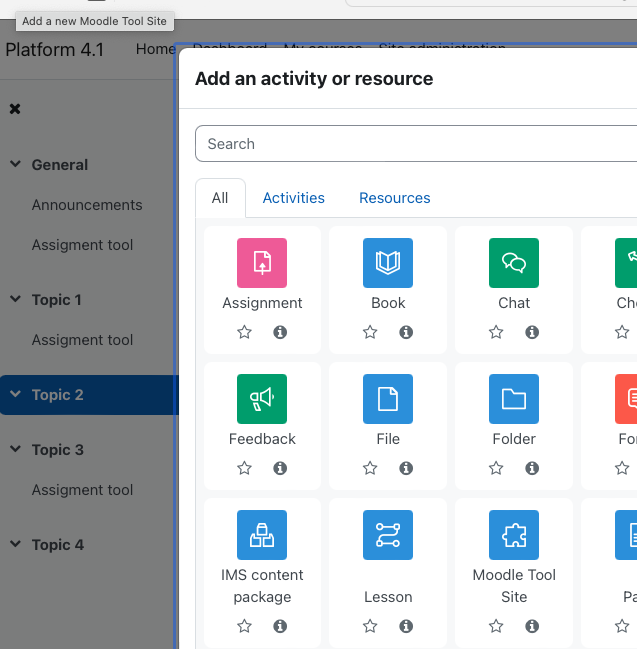
Task: Collapse the Topic 2 section chevron
Action: click(x=15, y=394)
